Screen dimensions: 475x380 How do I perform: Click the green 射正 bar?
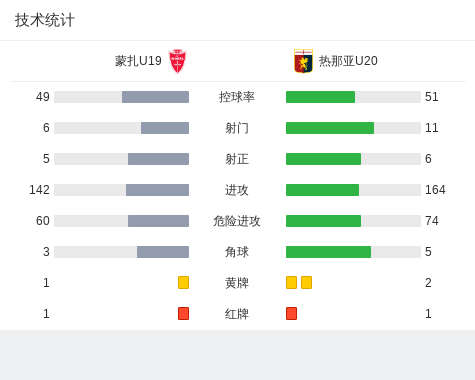323,159
